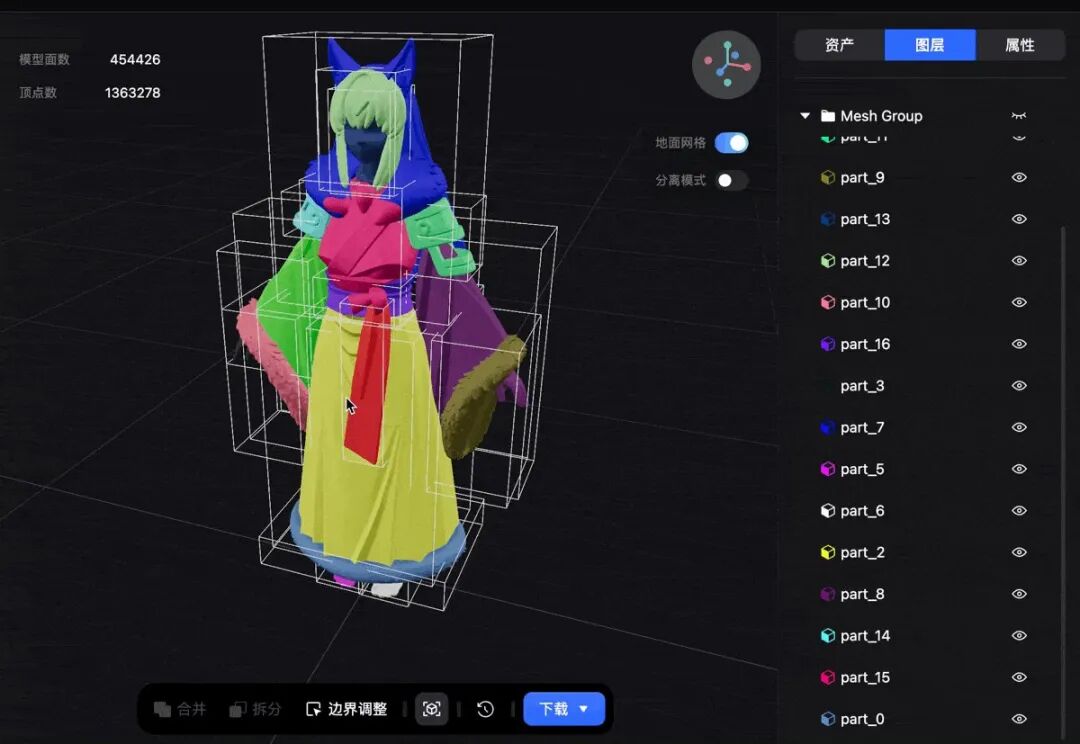Toggle the bounding box display icon
The height and width of the screenshot is (744, 1080).
pos(432,709)
